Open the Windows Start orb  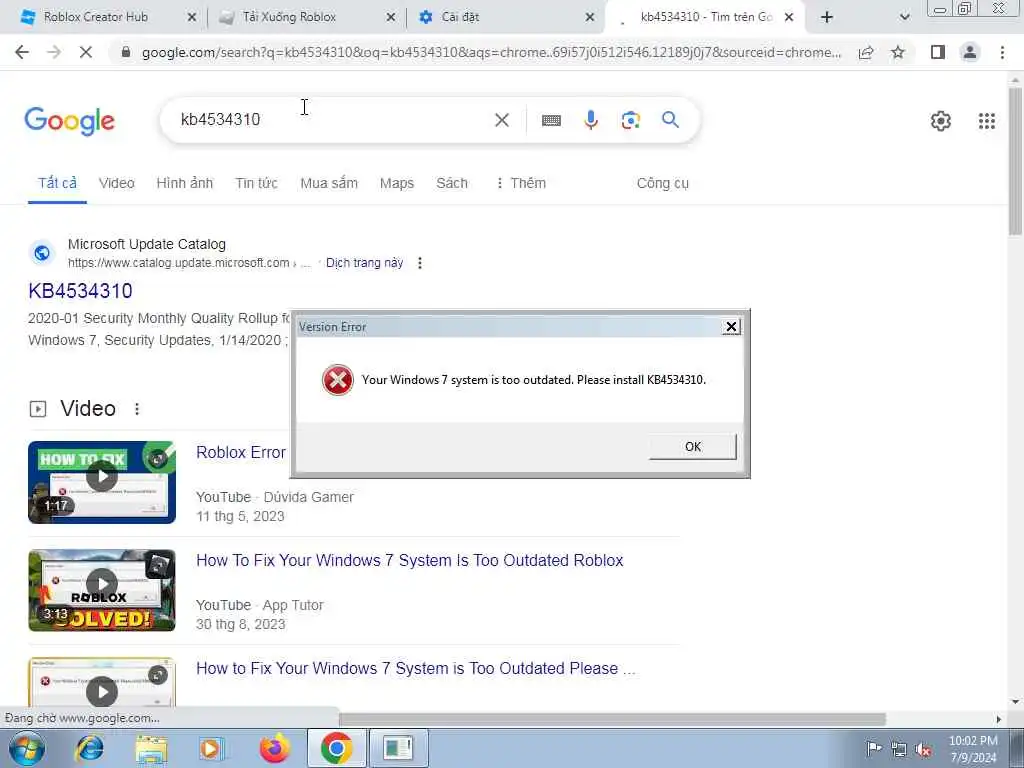(x=27, y=748)
